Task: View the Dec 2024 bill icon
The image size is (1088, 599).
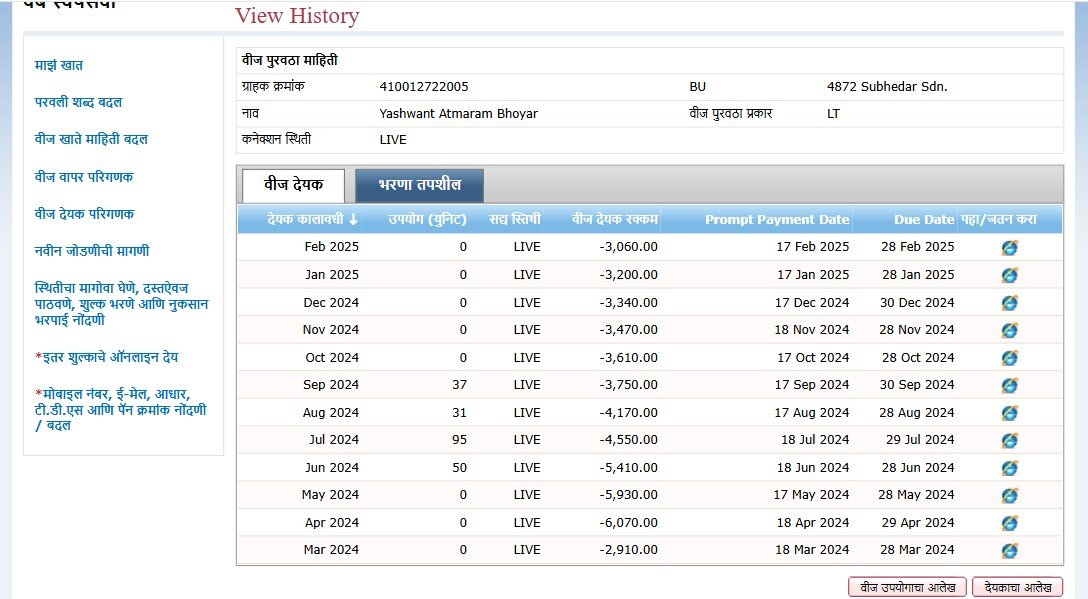Action: pyautogui.click(x=1009, y=303)
